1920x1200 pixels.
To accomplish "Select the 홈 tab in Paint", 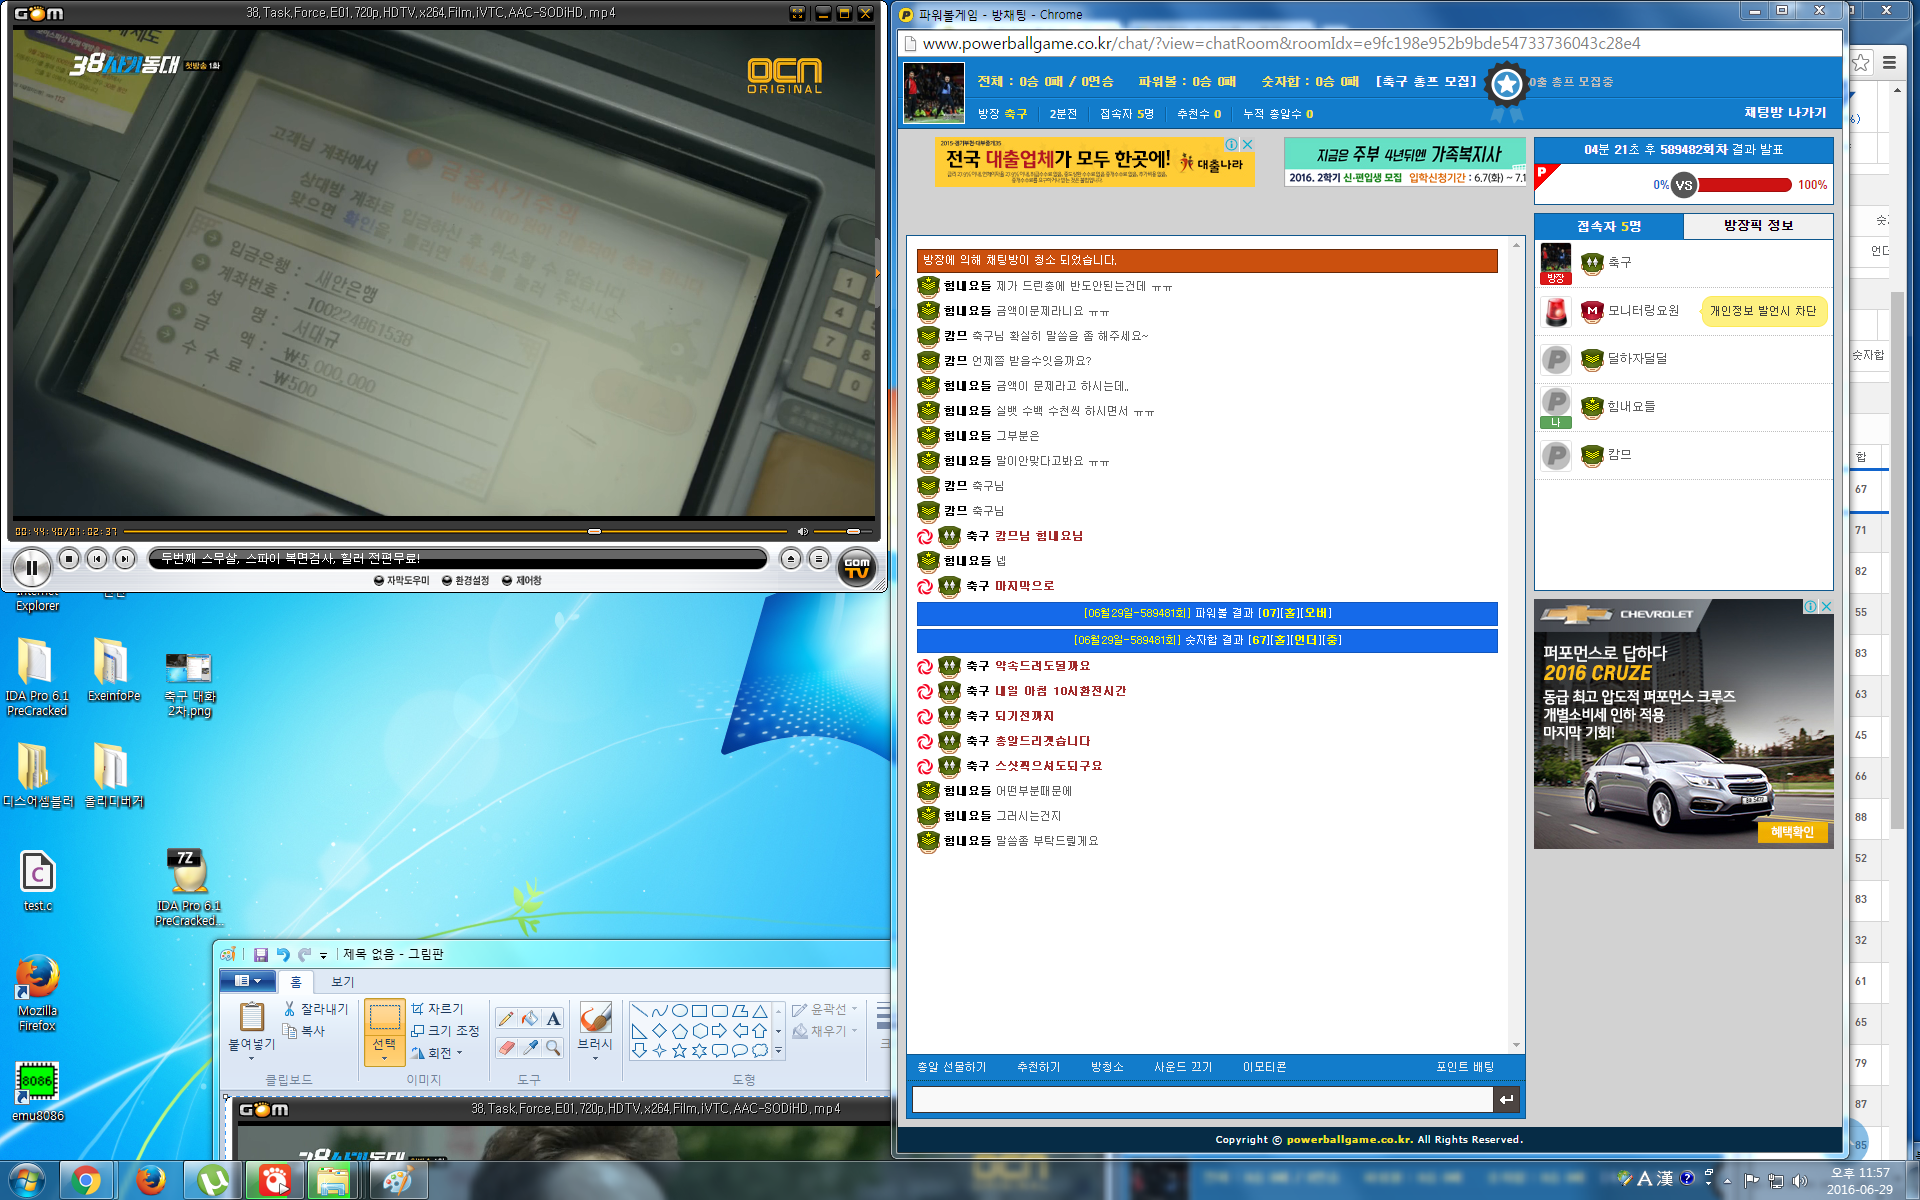I will coord(295,982).
